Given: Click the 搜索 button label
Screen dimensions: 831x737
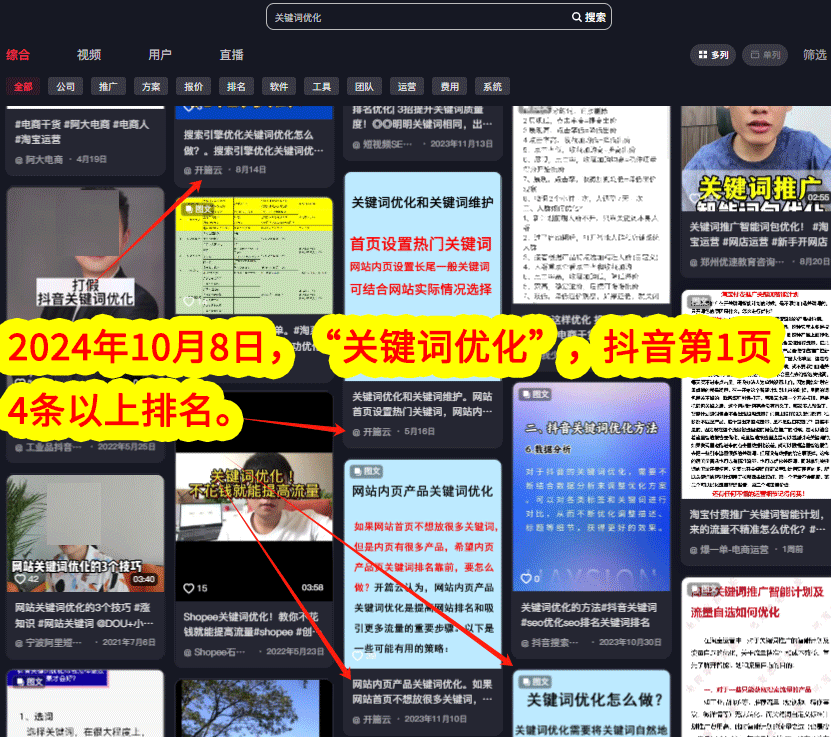Looking at the screenshot, I should (595, 17).
